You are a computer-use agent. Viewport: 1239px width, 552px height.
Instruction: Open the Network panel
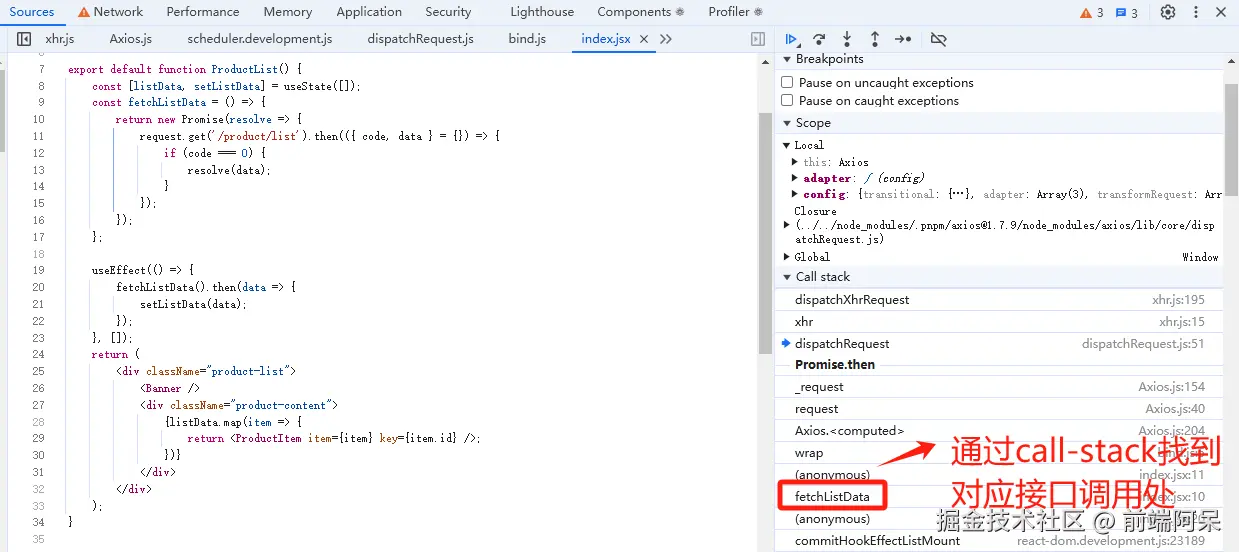pos(110,12)
